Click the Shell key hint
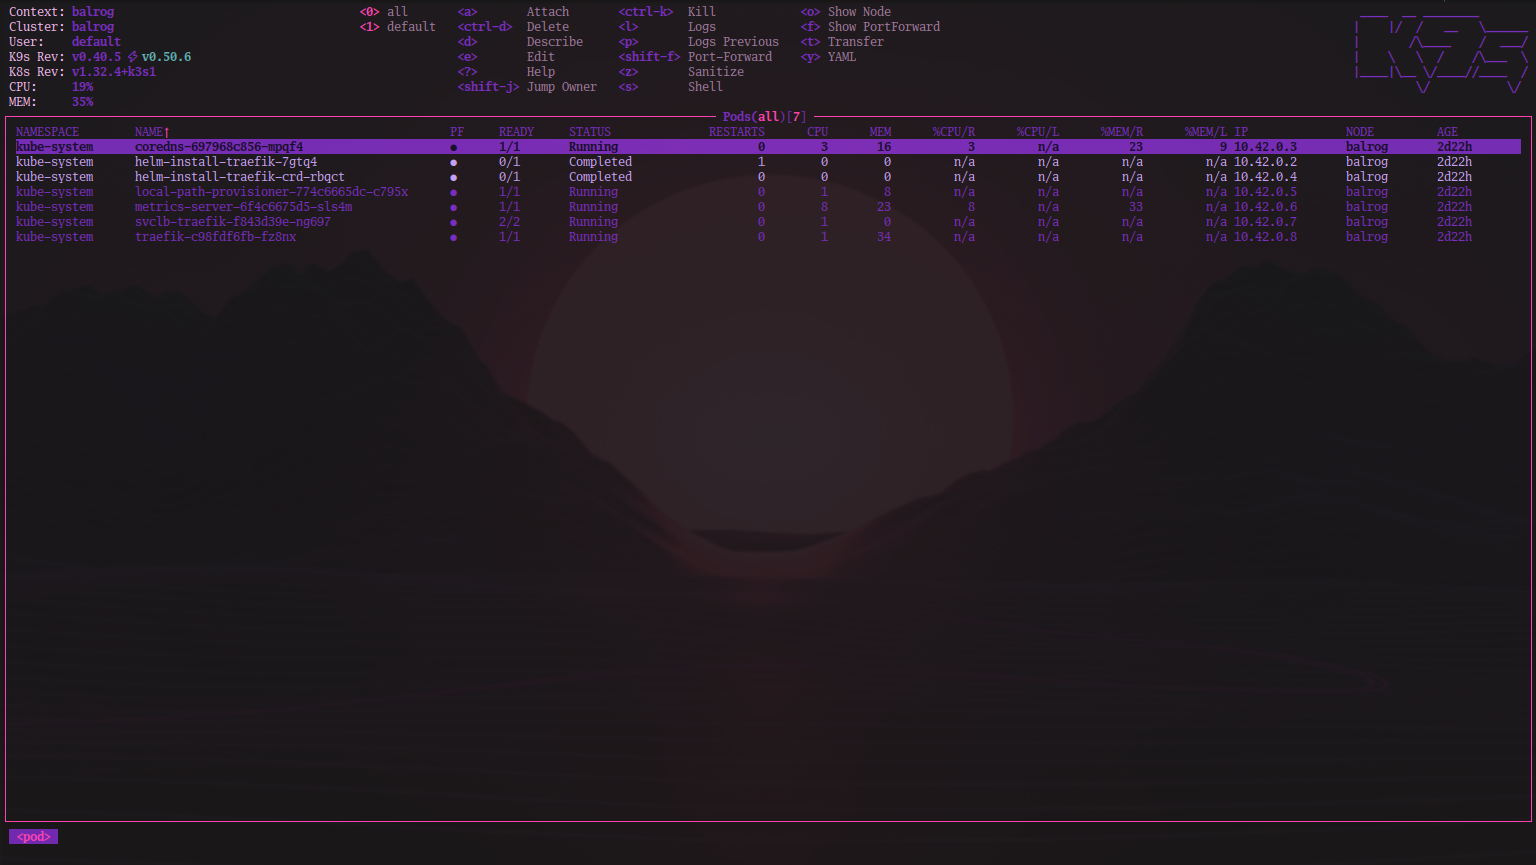1536x865 pixels. [x=671, y=87]
